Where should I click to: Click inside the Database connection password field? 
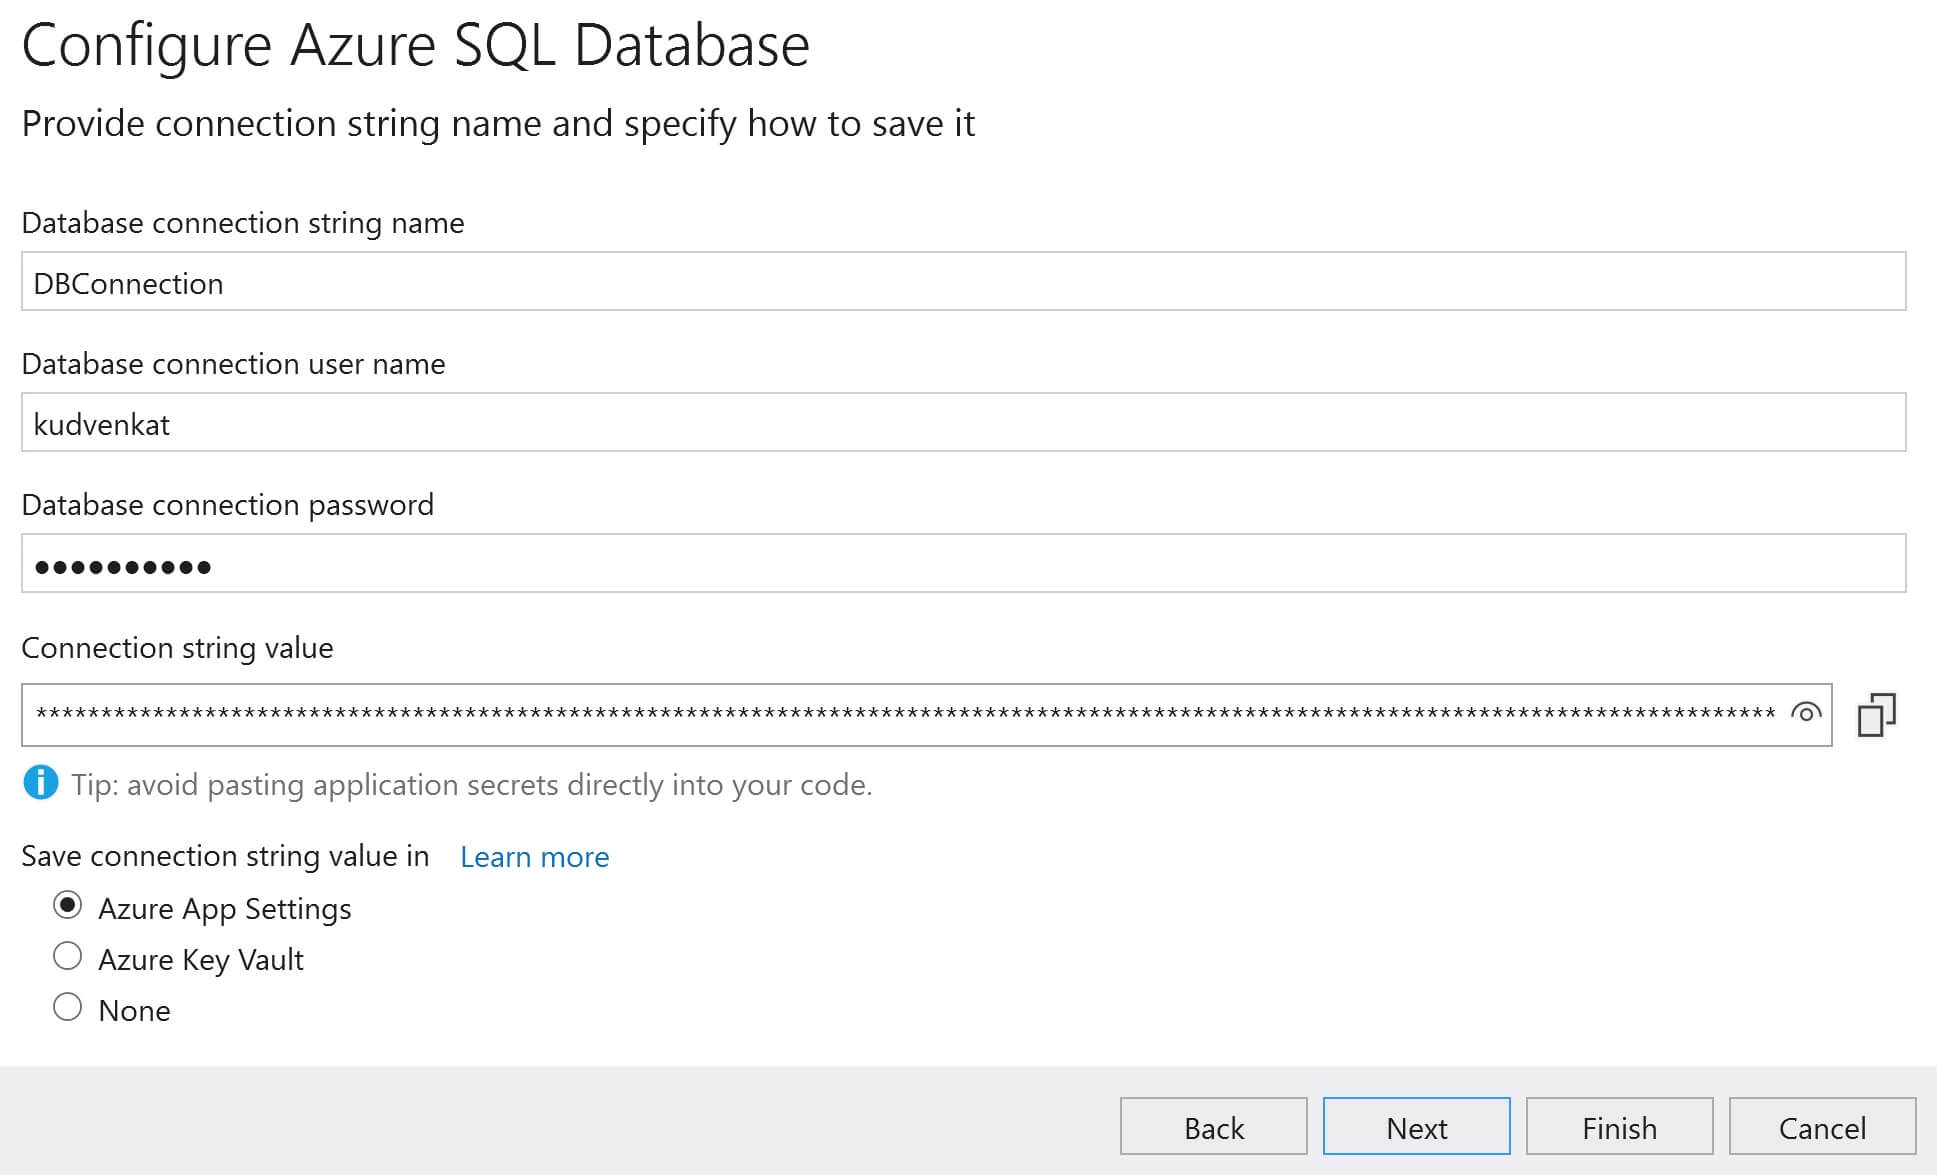[x=964, y=564]
